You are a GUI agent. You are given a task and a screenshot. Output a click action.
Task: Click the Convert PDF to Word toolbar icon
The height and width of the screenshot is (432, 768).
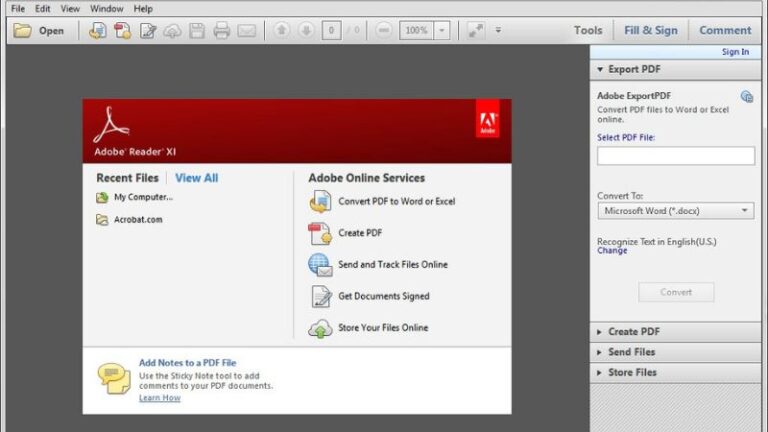click(x=97, y=30)
